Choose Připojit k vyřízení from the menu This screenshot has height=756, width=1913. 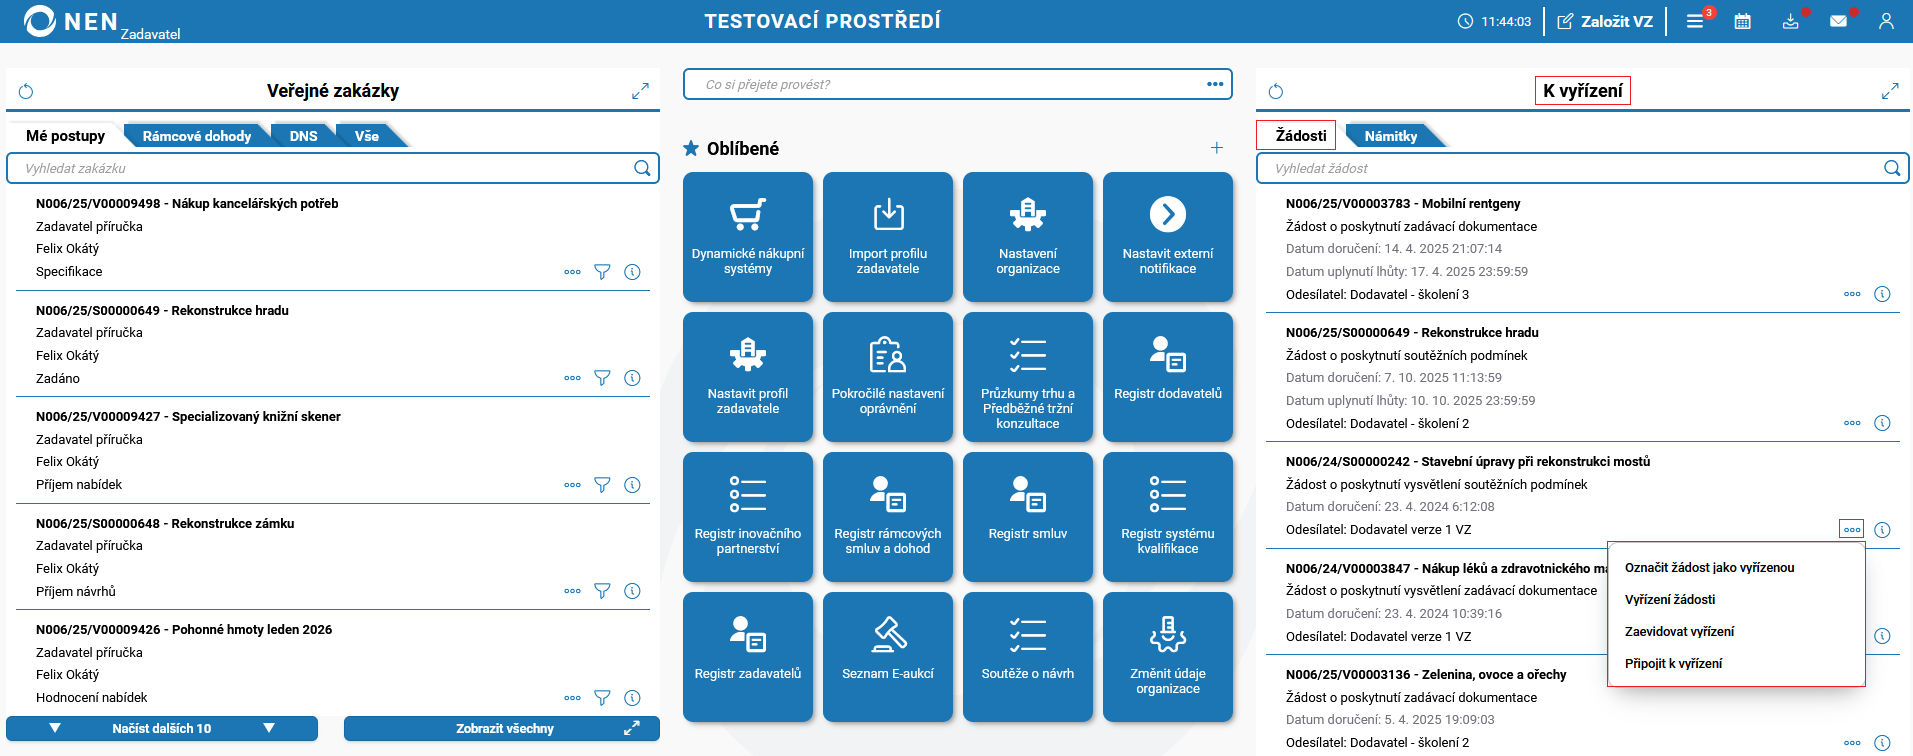coord(1674,664)
